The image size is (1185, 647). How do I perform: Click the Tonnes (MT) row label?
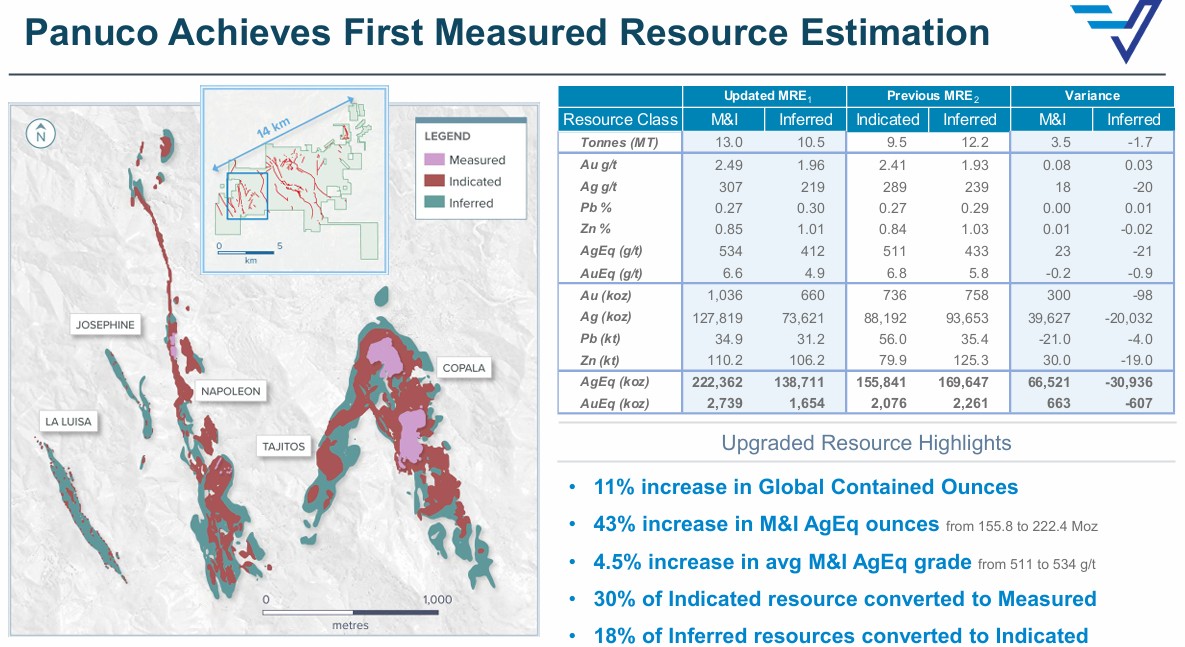619,142
